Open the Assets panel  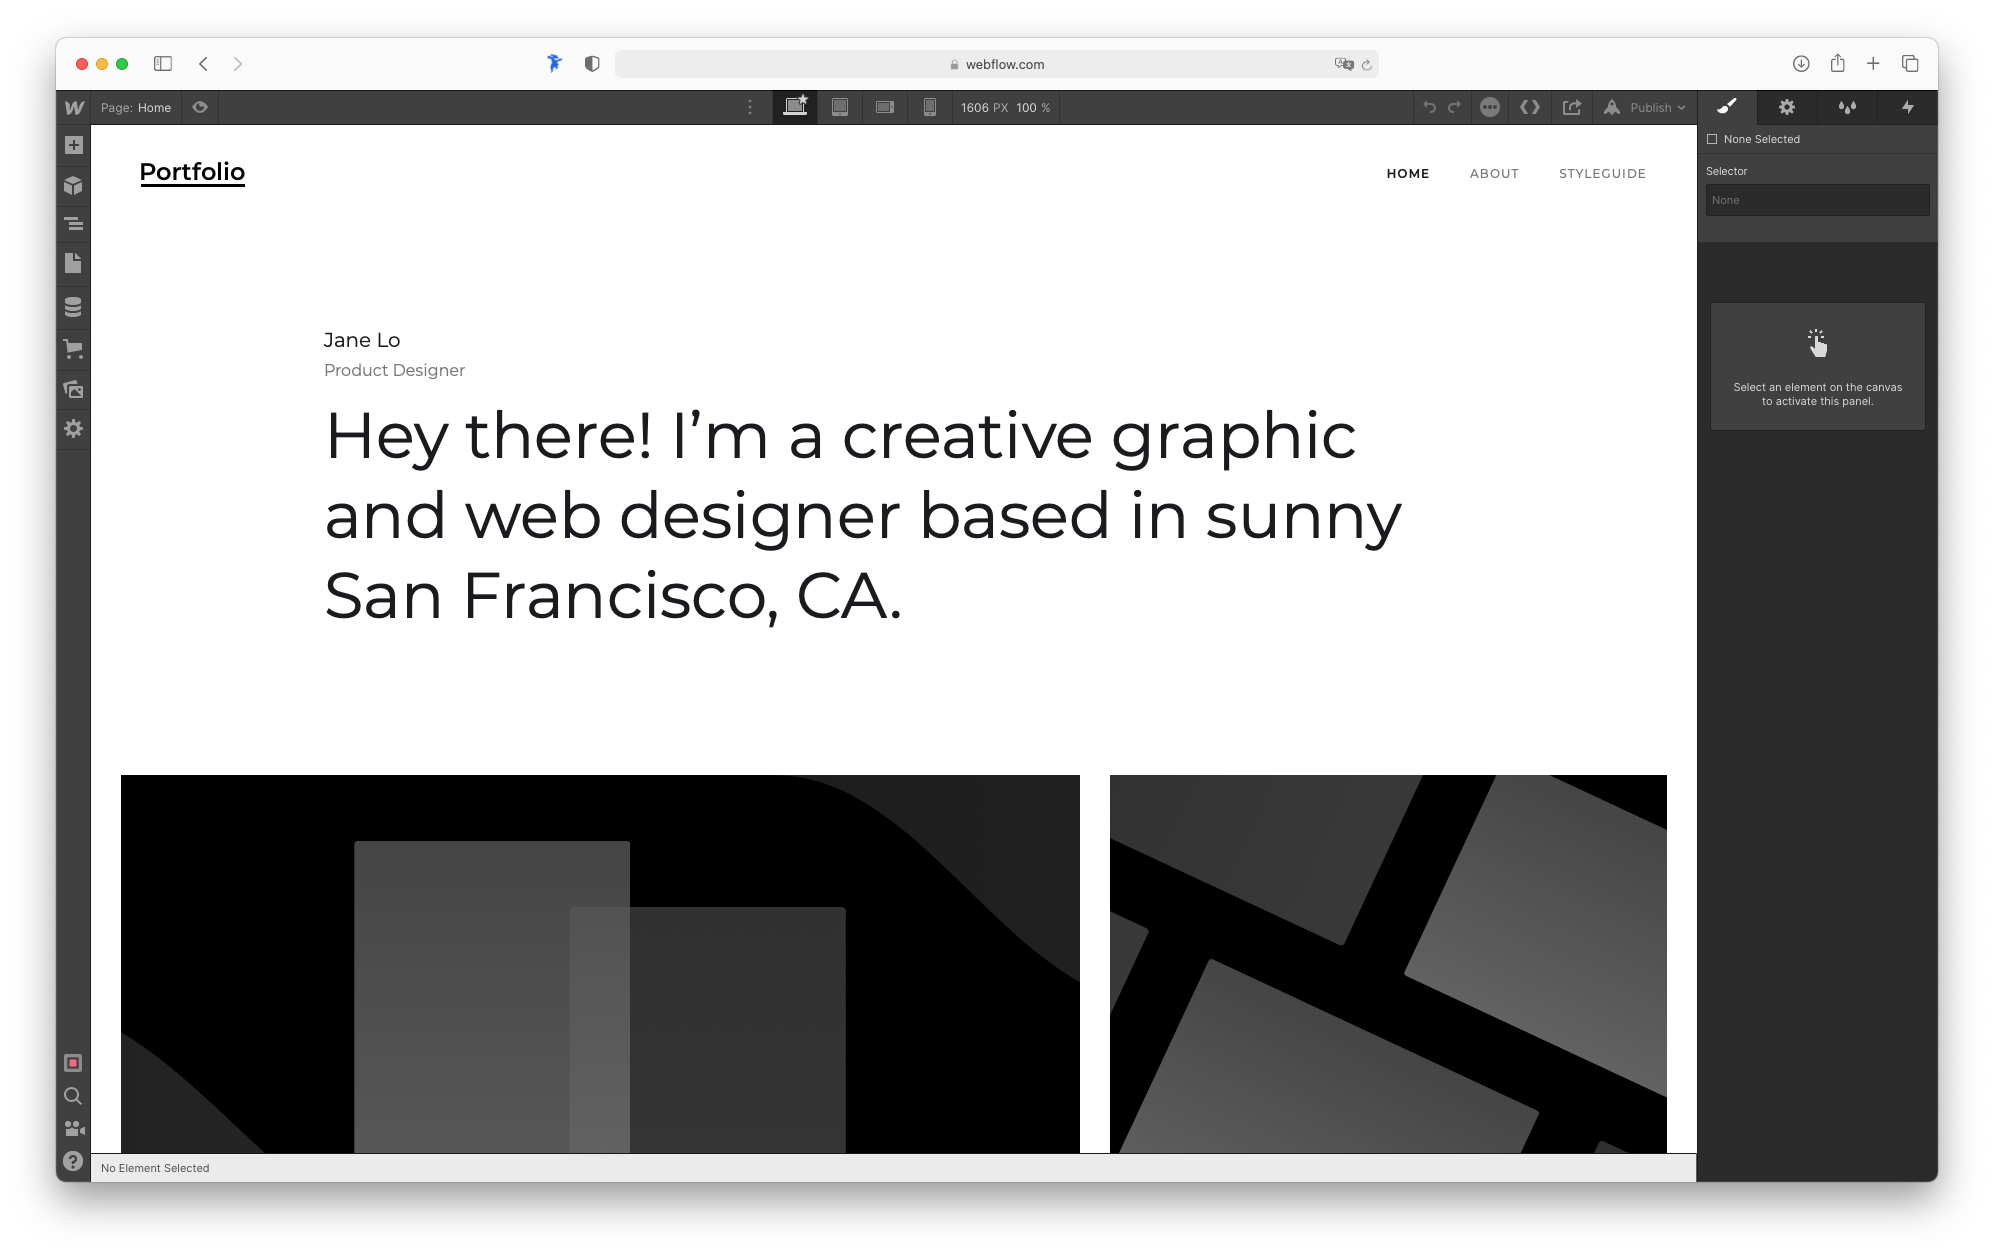[73, 389]
